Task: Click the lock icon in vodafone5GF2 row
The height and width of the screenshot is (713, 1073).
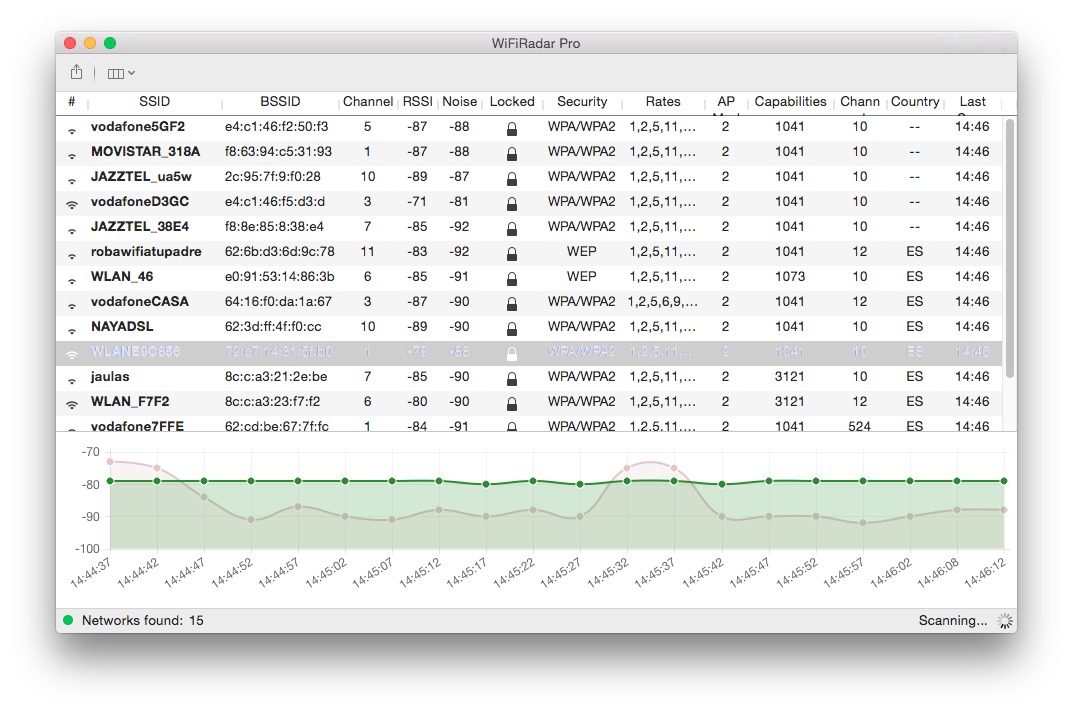Action: point(511,128)
